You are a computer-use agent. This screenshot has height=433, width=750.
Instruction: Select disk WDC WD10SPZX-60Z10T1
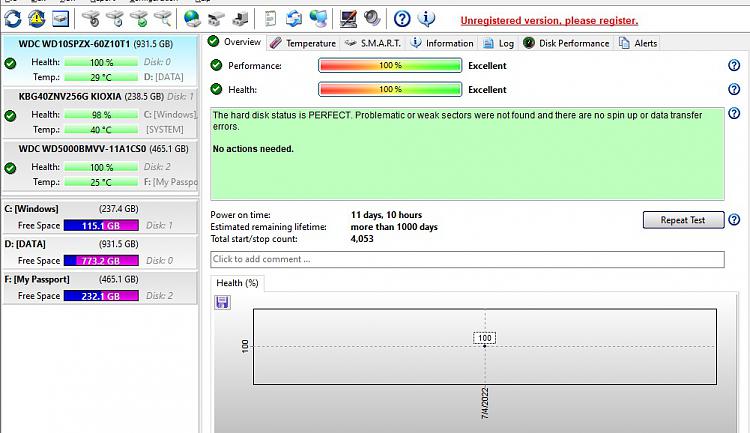(99, 61)
